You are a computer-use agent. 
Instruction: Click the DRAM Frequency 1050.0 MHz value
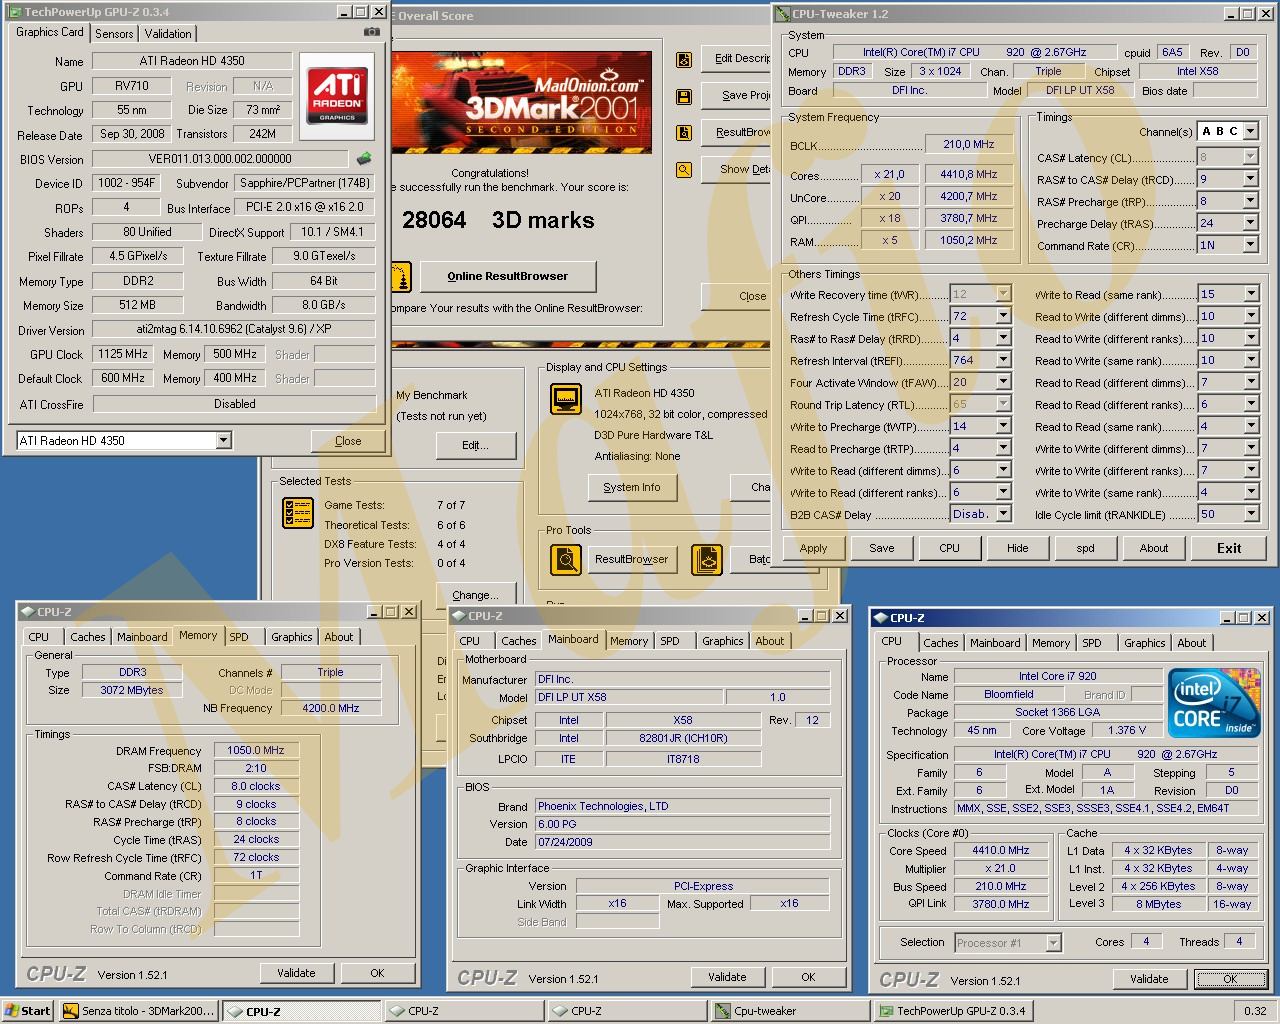click(x=254, y=750)
